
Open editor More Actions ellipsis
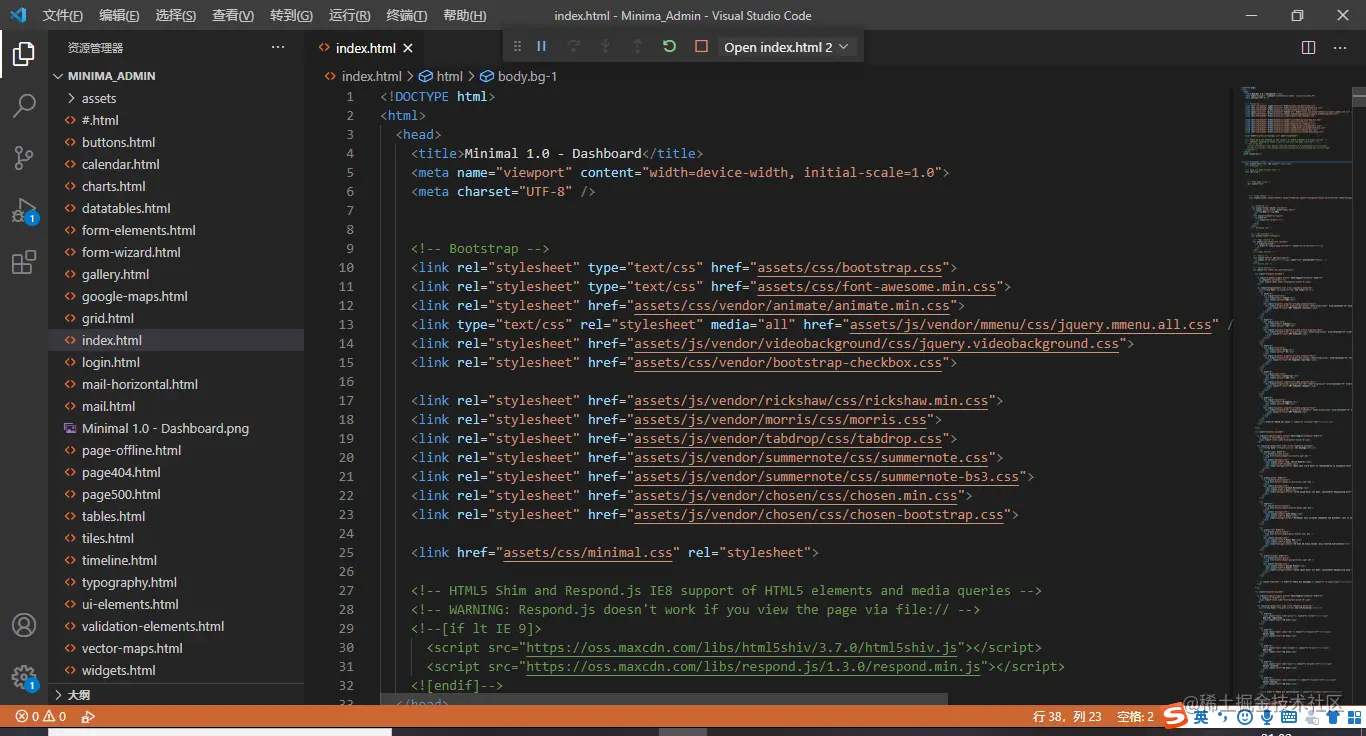1341,47
